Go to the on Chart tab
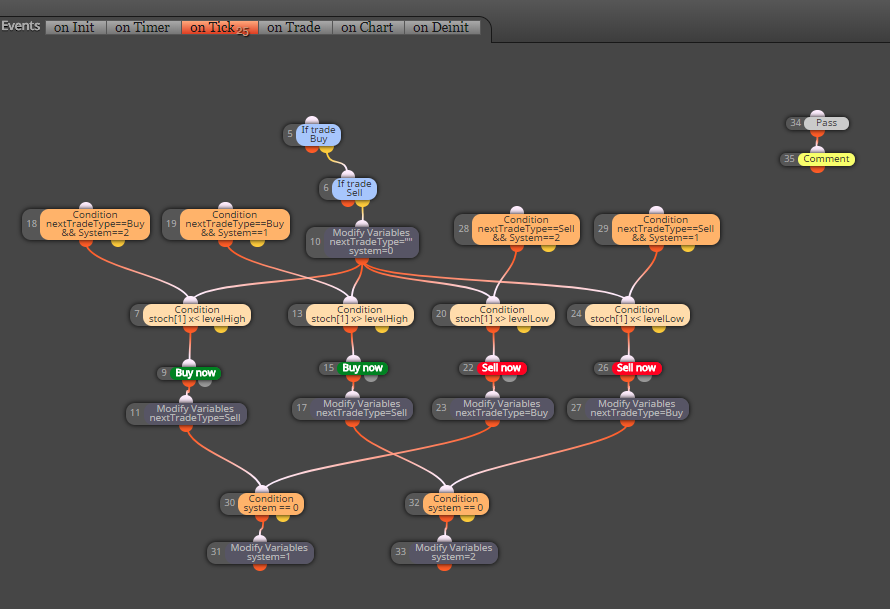This screenshot has height=609, width=890. (x=368, y=27)
